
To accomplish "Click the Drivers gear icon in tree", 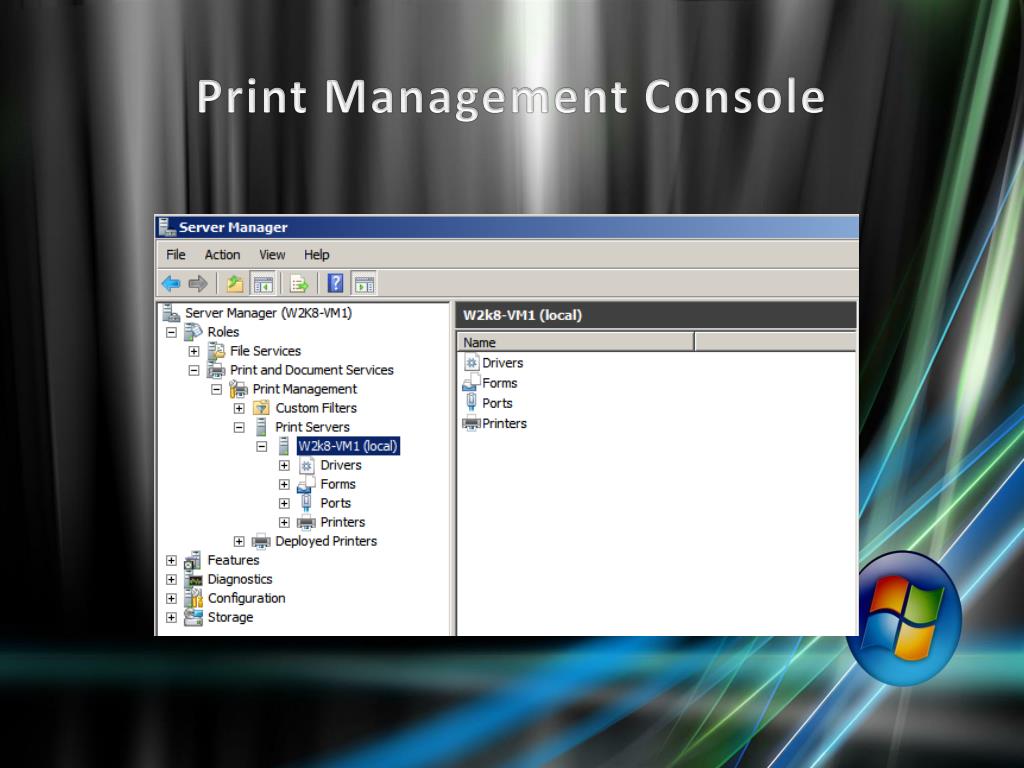I will (306, 465).
